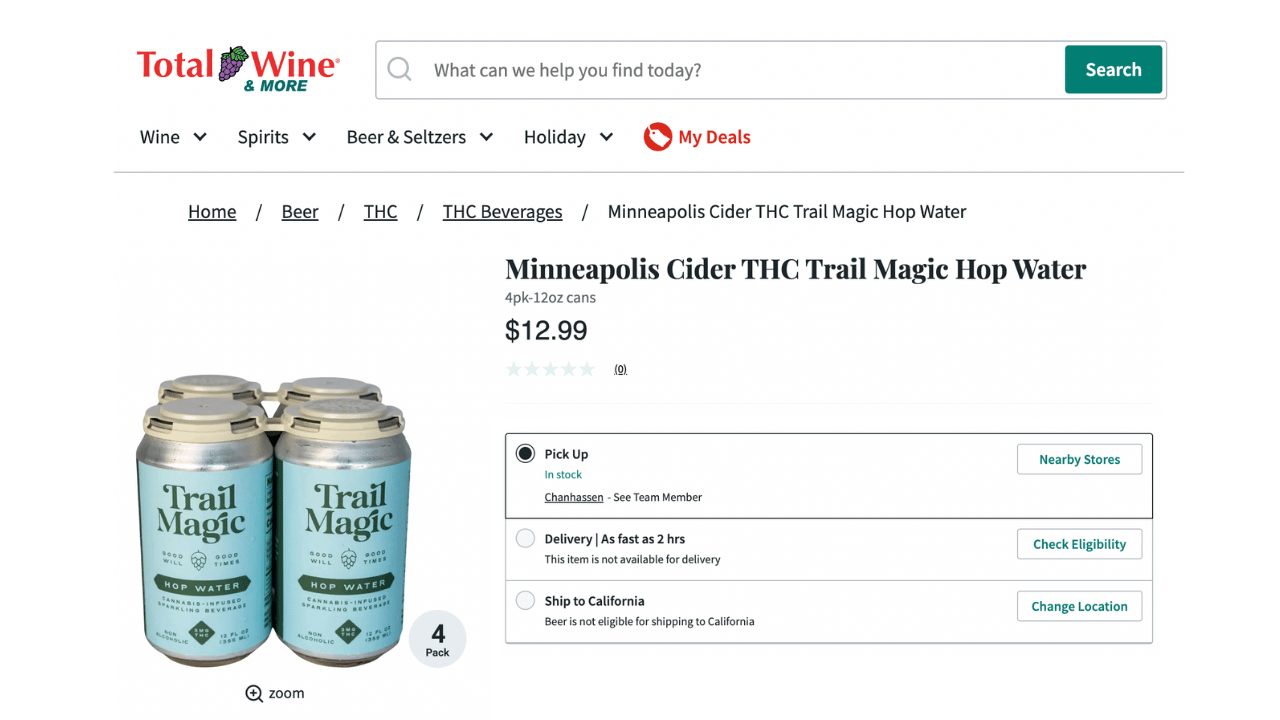This screenshot has height=720, width=1280.
Task: Click the magnifying glass search icon
Action: (x=400, y=70)
